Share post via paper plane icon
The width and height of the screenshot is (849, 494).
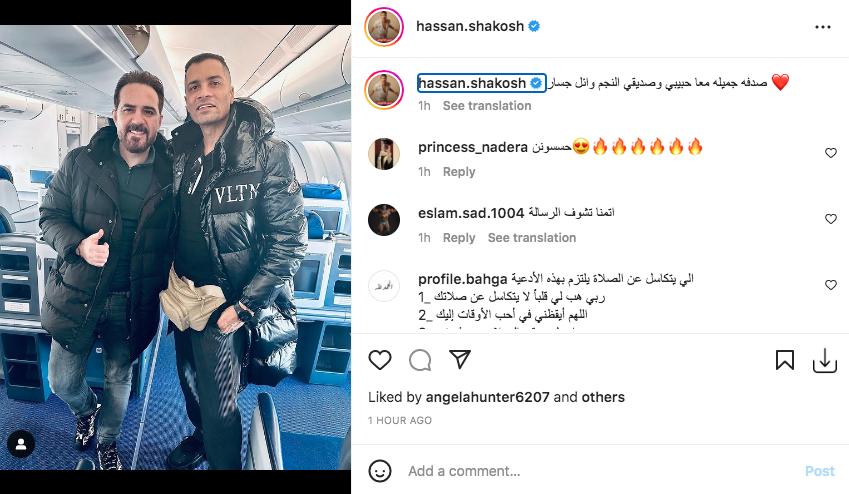460,360
